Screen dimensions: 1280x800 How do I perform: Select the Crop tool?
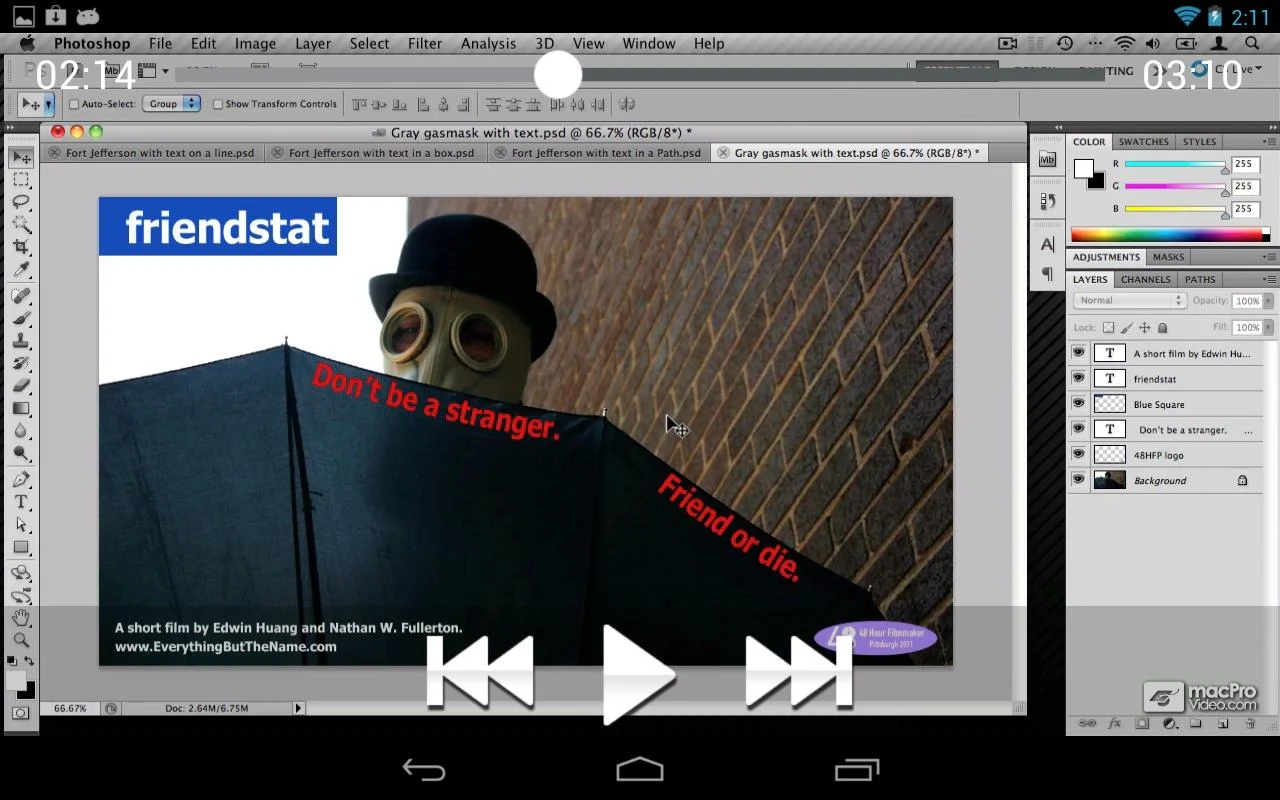coord(21,246)
